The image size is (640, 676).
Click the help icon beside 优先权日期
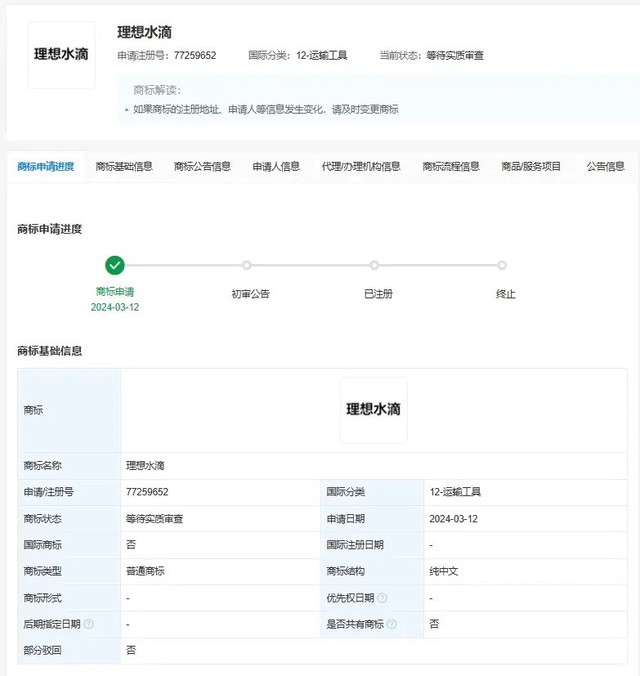382,598
